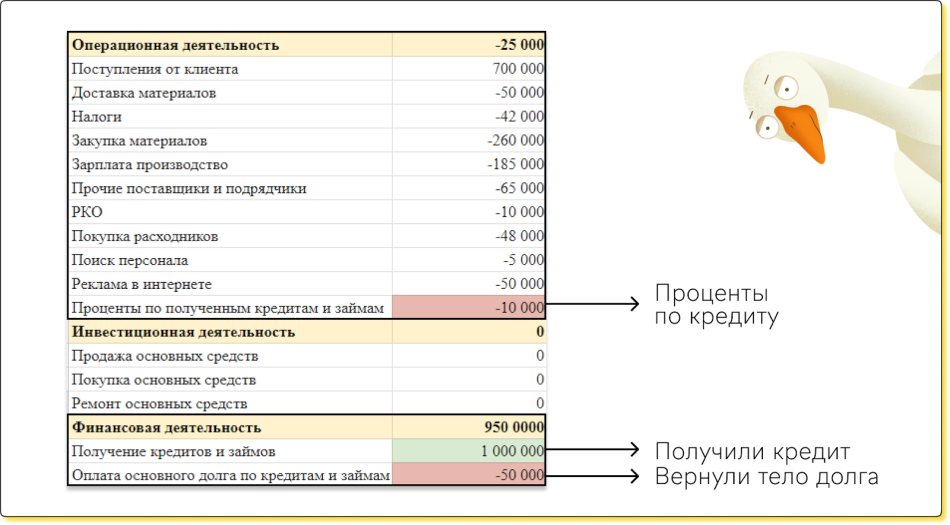Select 'Оплата основного долга по кредитам и займам'
The image size is (950, 525).
(230, 476)
